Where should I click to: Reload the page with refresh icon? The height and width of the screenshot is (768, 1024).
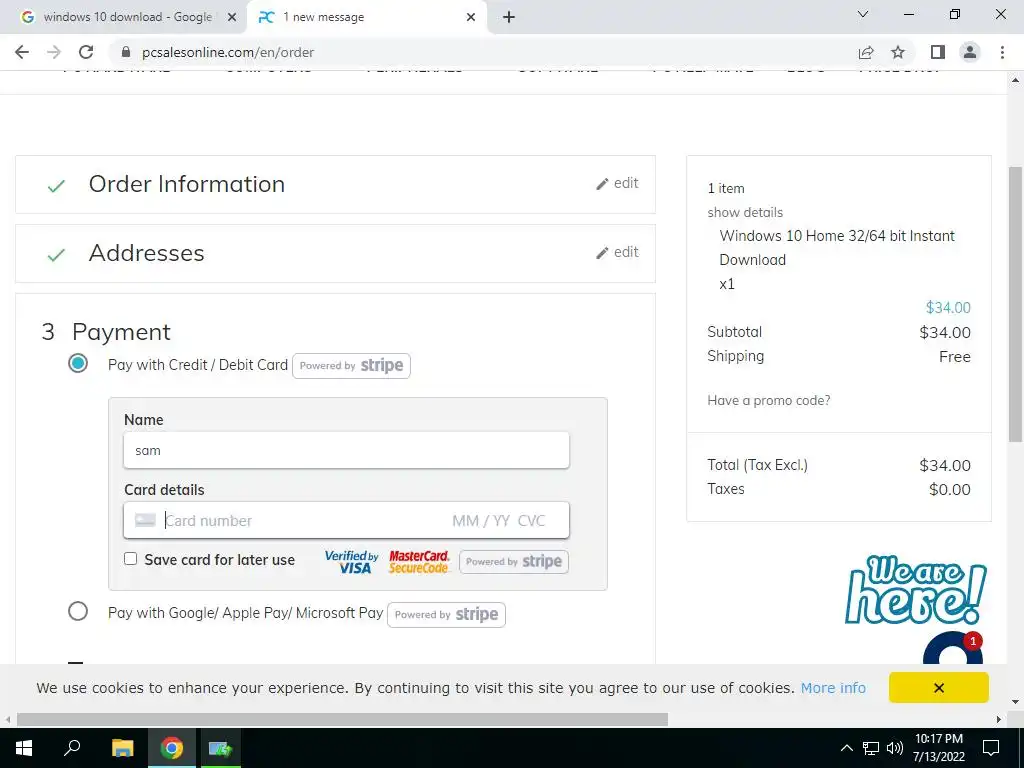pyautogui.click(x=86, y=52)
